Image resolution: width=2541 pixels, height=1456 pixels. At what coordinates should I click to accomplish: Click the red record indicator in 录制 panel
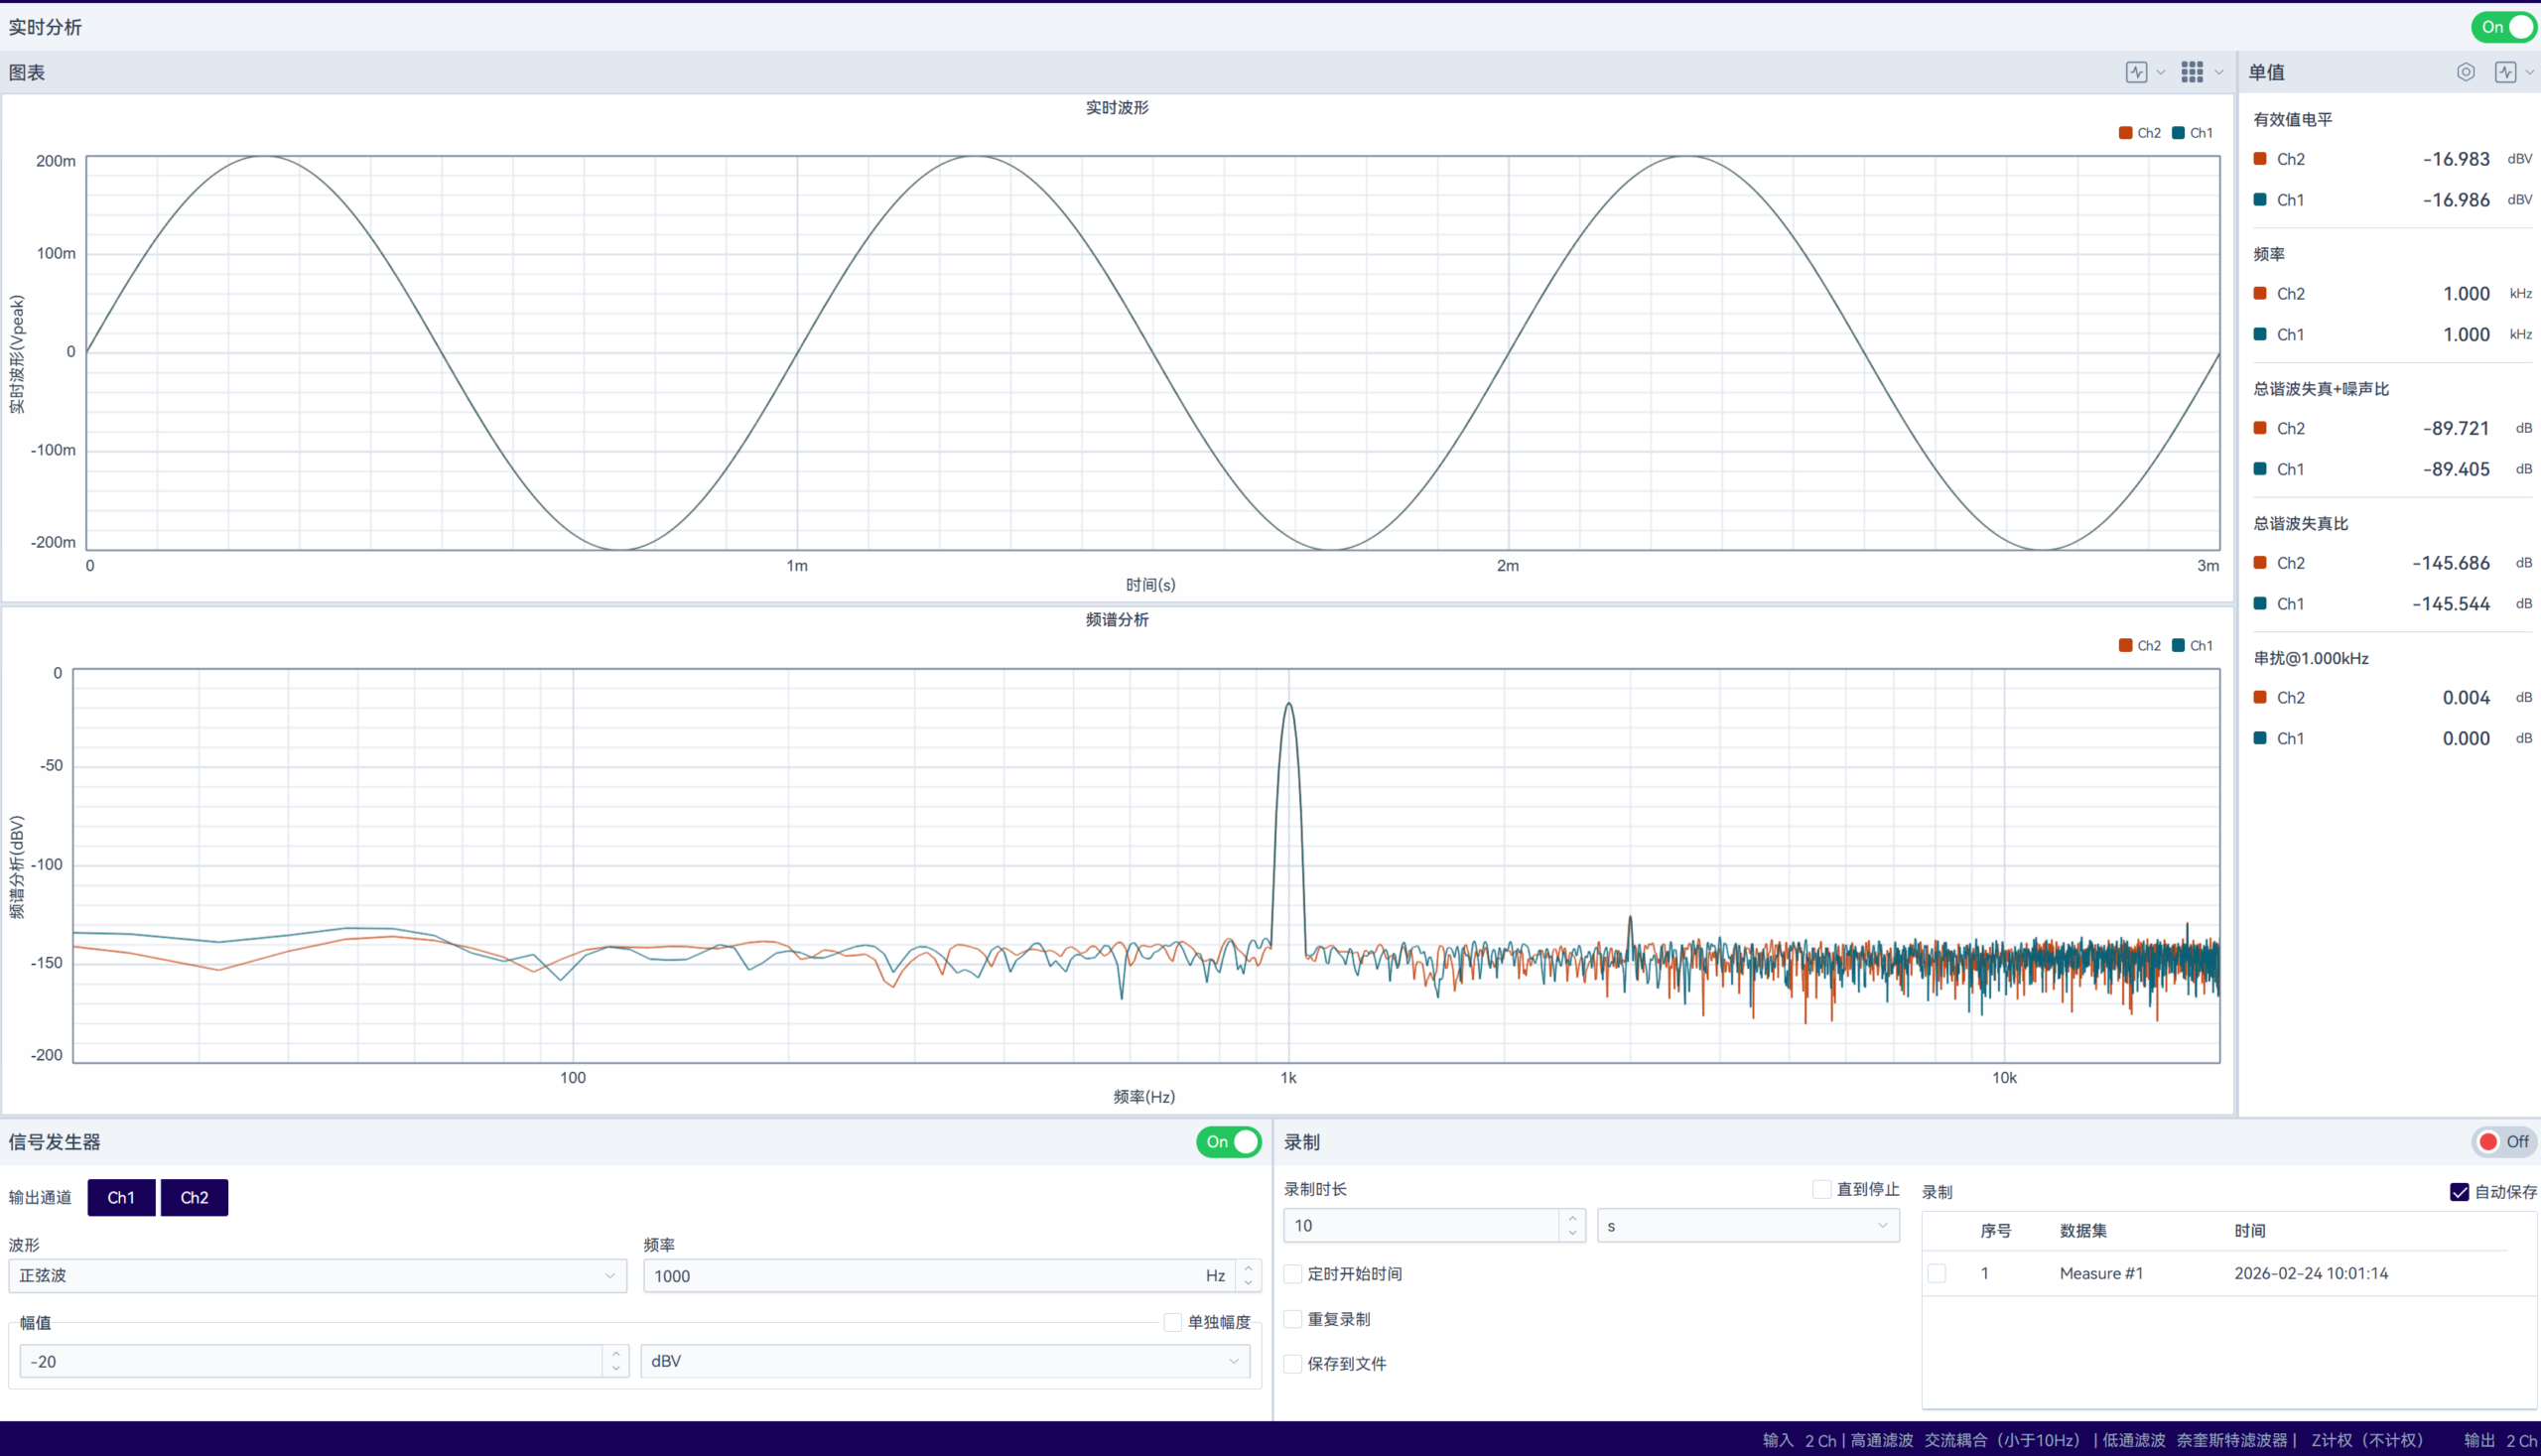pos(2488,1142)
